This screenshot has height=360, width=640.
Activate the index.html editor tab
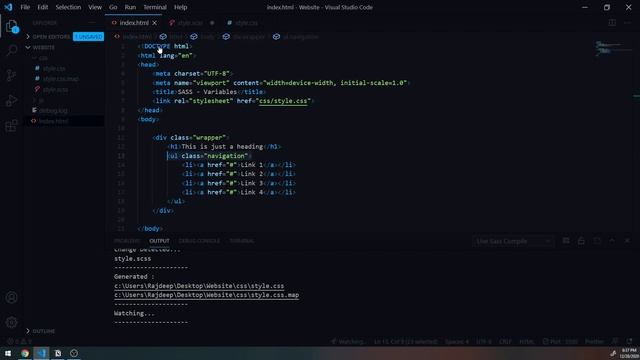click(133, 23)
